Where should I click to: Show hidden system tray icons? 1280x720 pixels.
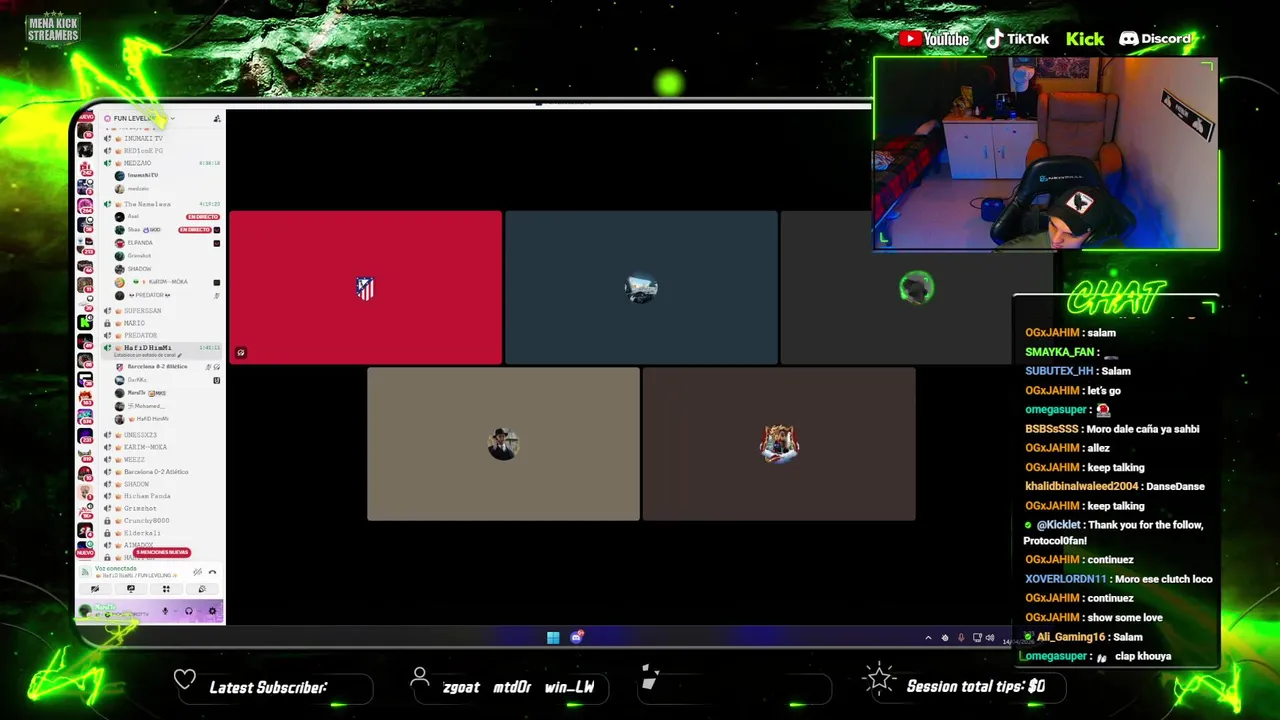(928, 637)
